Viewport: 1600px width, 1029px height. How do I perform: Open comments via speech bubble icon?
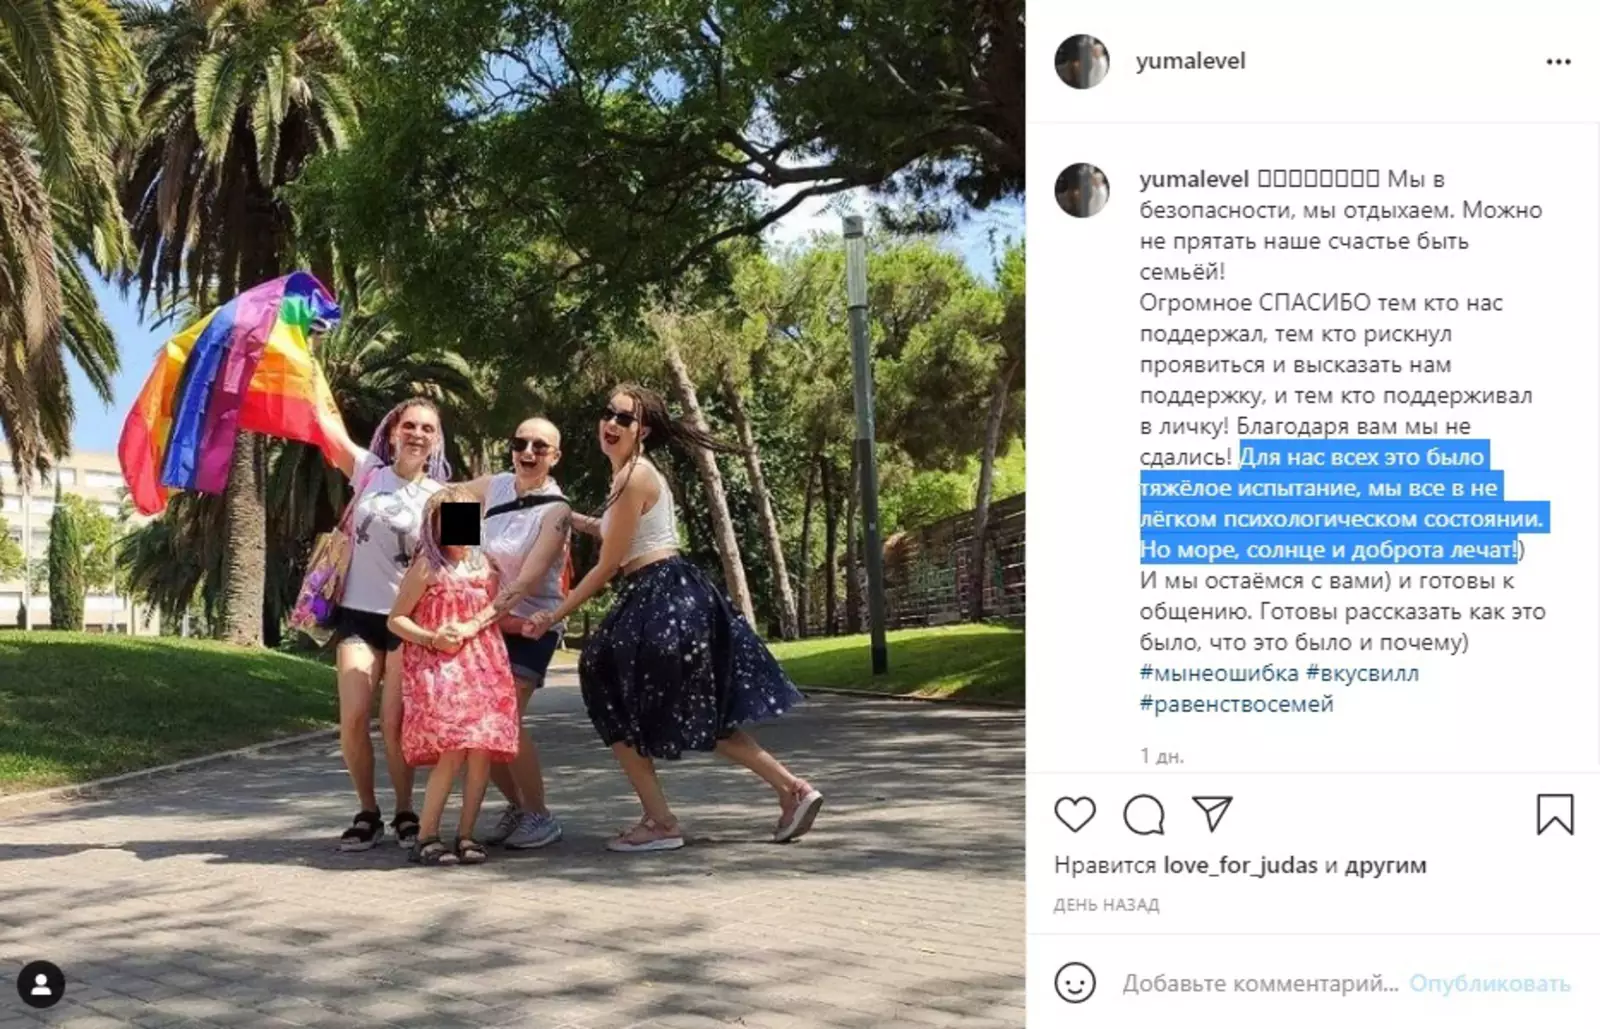coord(1143,815)
